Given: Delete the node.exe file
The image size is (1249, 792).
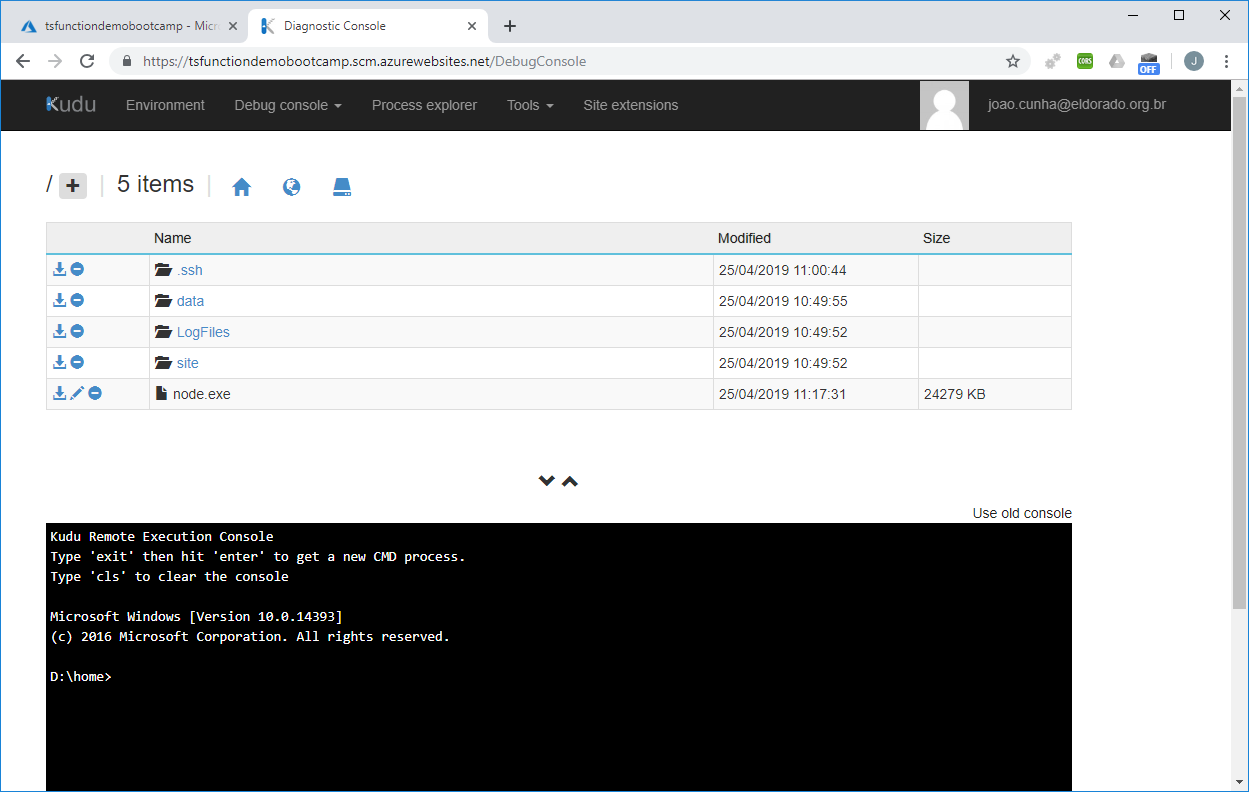Looking at the screenshot, I should coord(95,394).
